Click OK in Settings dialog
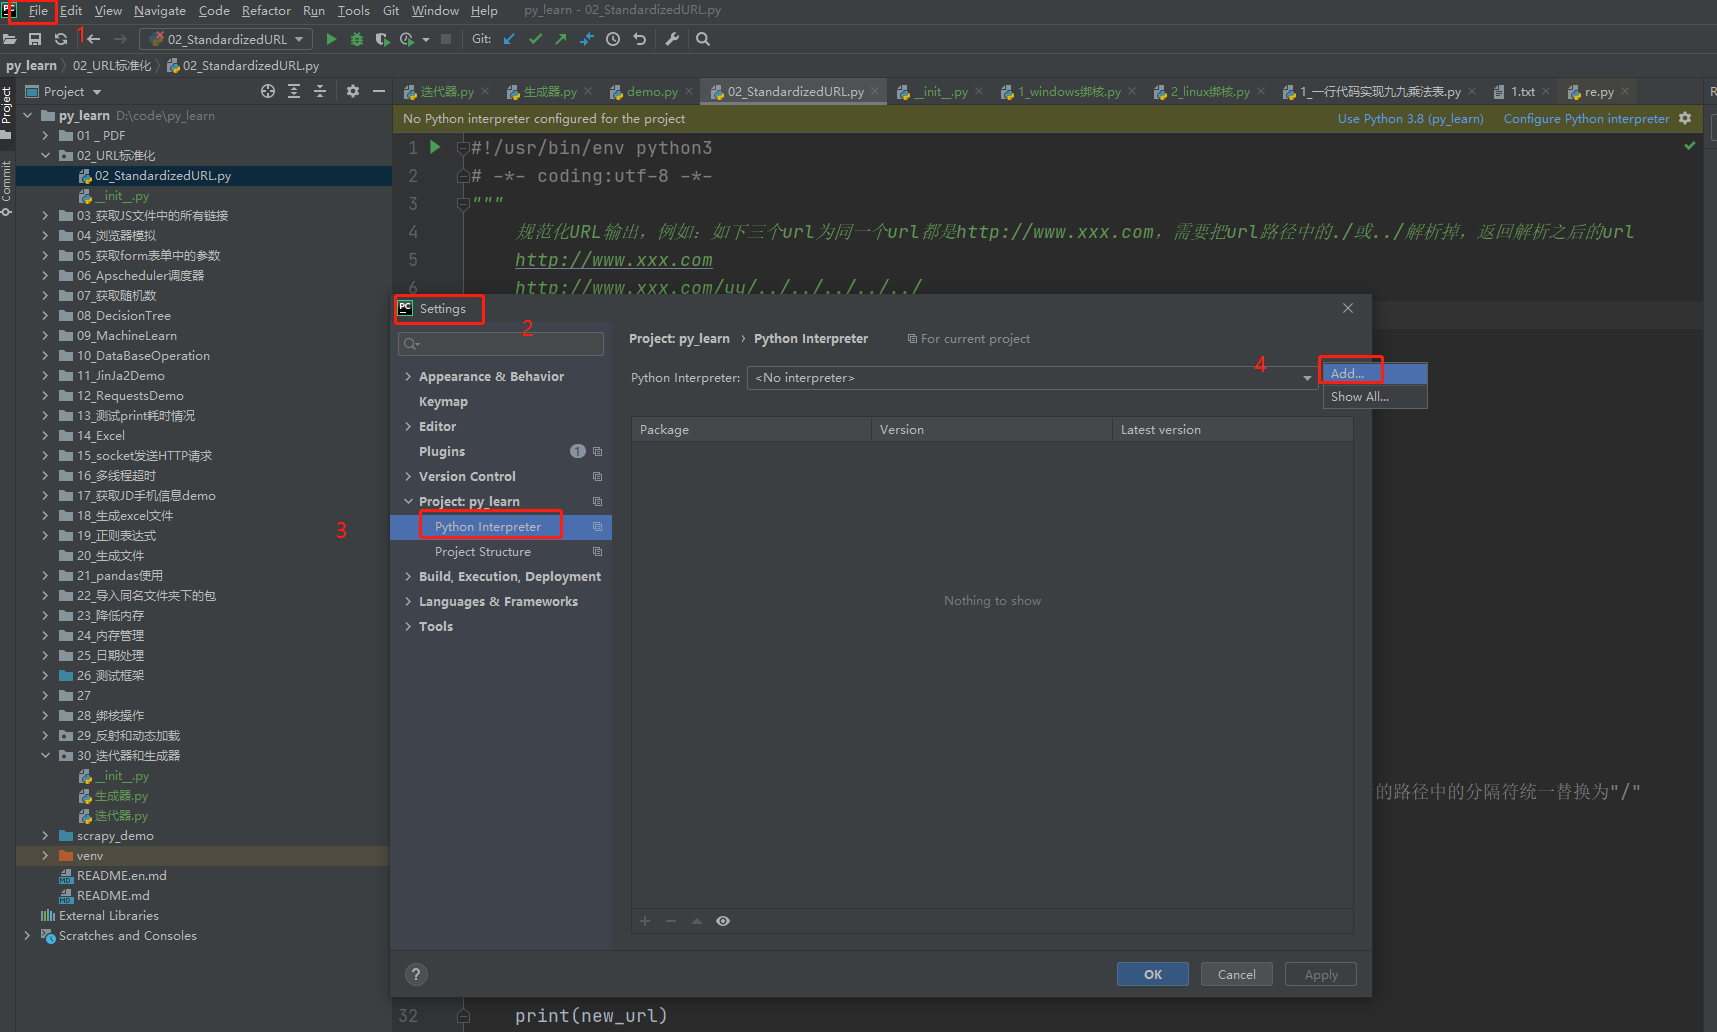This screenshot has height=1032, width=1717. pyautogui.click(x=1153, y=974)
